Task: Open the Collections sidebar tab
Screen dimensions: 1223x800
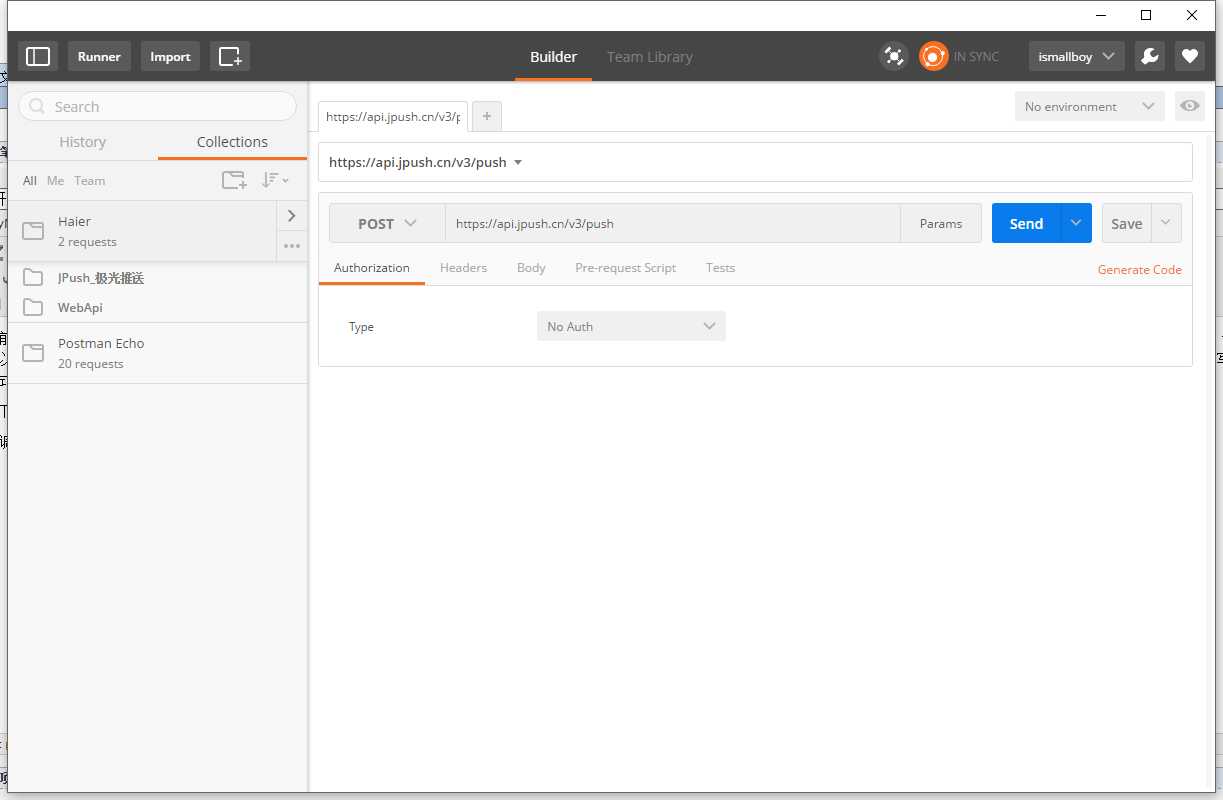Action: [232, 142]
